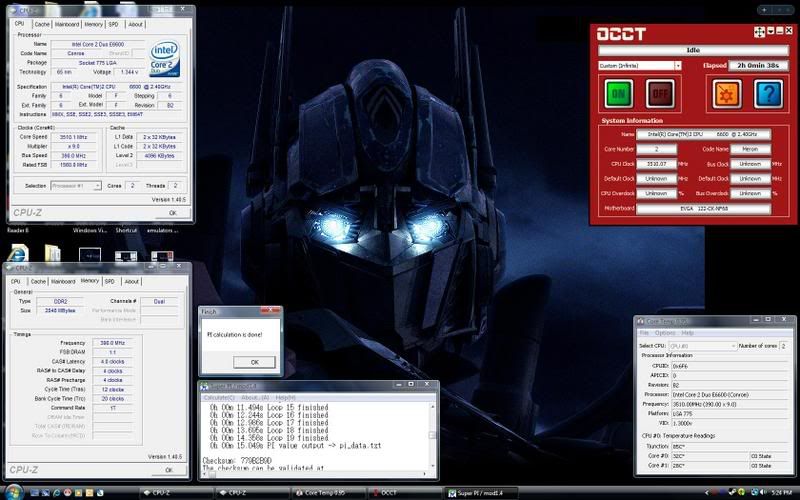Open SPD tab in lower CPU-Z window
The image size is (800, 500).
(x=110, y=282)
